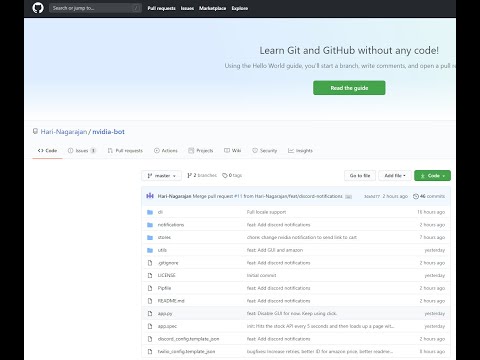Viewport: 480px width, 360px height.
Task: Click the history clock icon beside 46 commits
Action: pyautogui.click(x=416, y=196)
